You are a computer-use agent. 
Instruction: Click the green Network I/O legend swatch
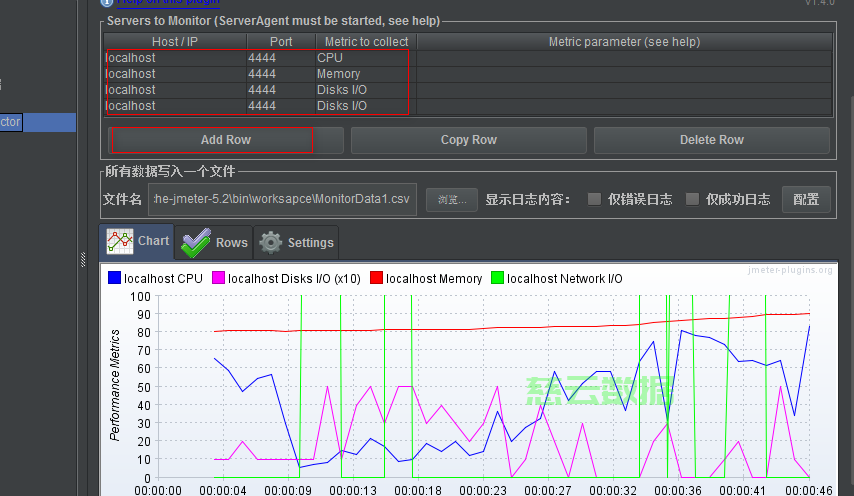tap(496, 279)
